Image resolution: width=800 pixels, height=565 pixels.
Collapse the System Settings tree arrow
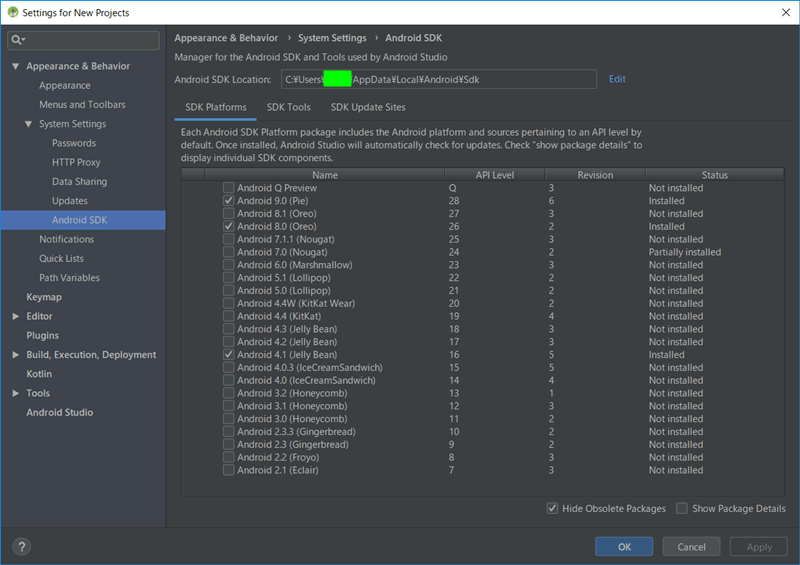[28, 124]
